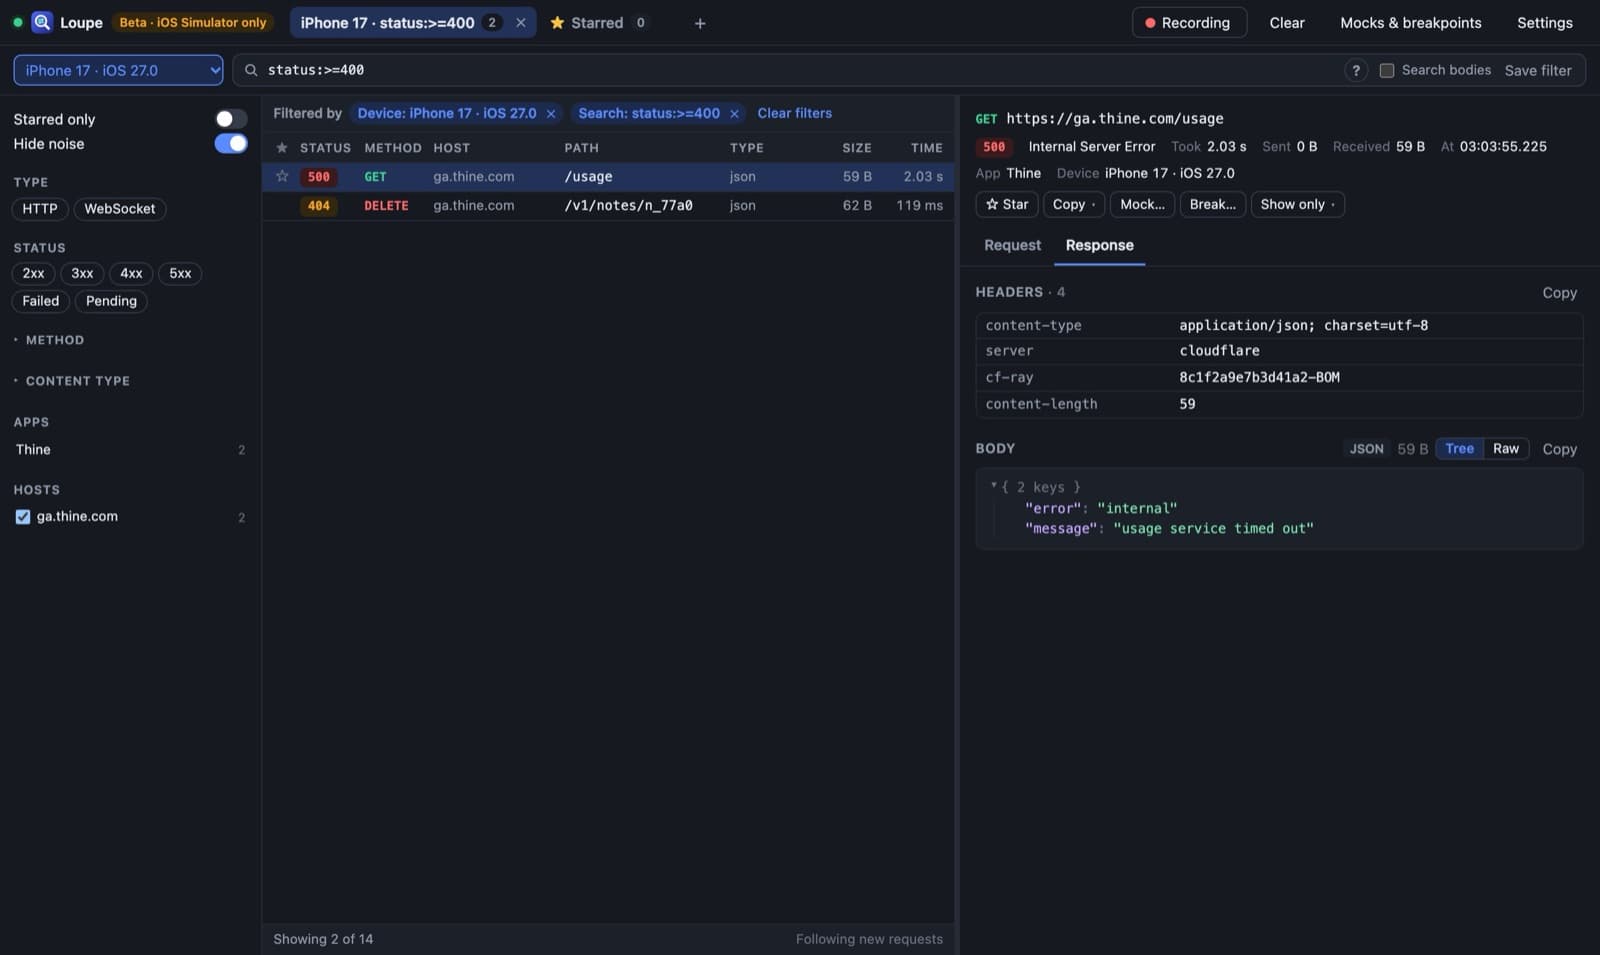Open the Copy dropdown in request actions
The width and height of the screenshot is (1600, 955).
pos(1074,204)
